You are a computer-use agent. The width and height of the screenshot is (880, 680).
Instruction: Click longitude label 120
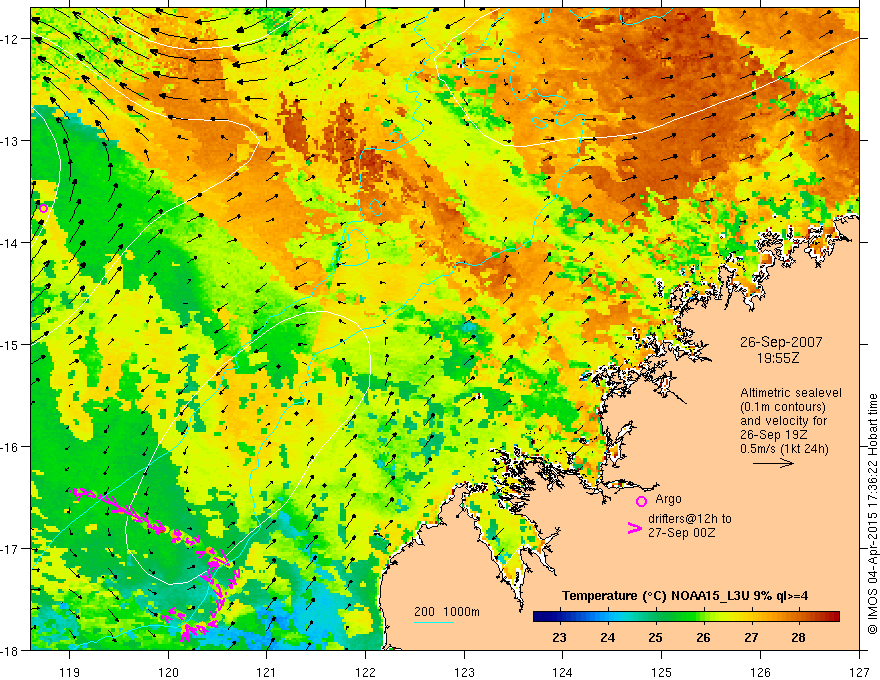pos(168,672)
